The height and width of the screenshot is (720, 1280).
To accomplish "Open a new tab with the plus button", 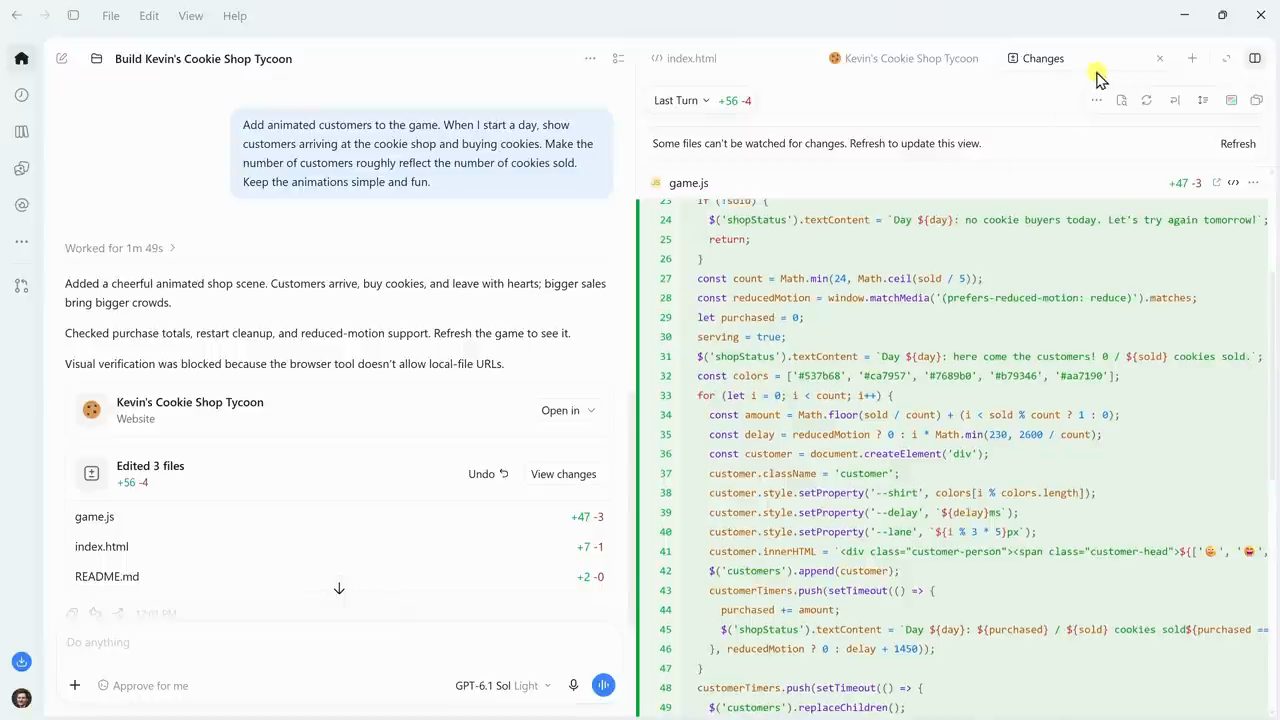I will tap(1192, 58).
